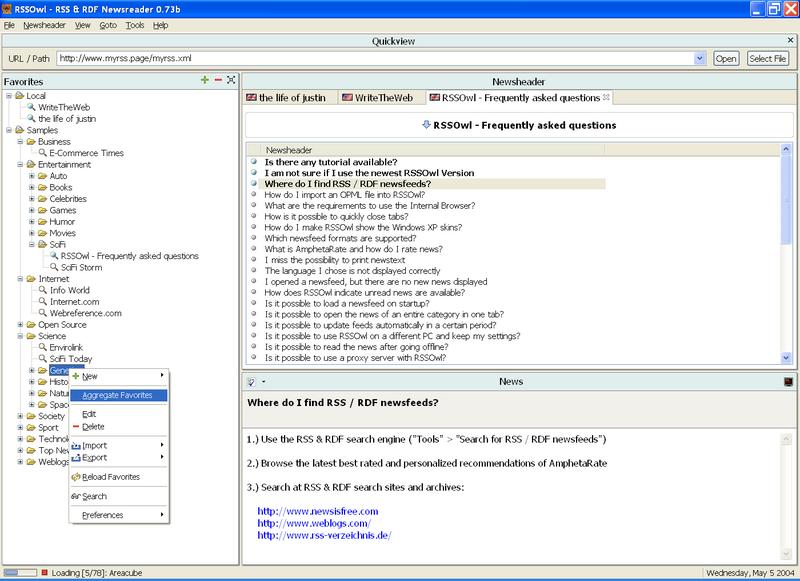Click the Open button in Quickview
Screen dimensions: 800x581
(726, 59)
